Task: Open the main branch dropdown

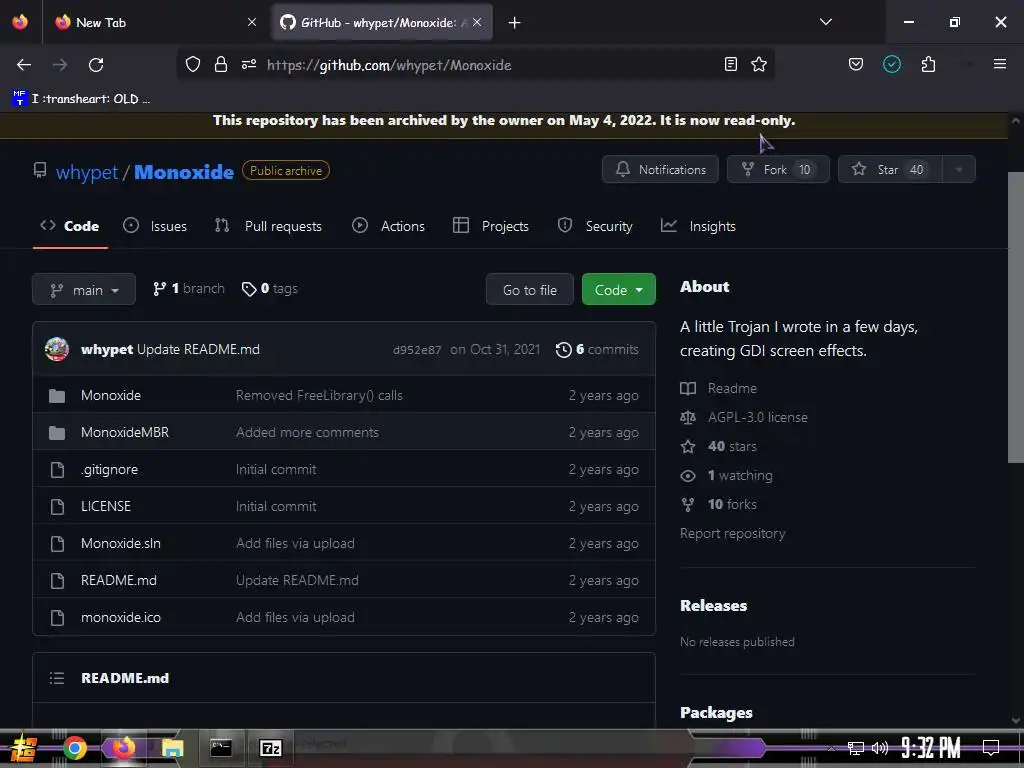Action: tap(84, 289)
